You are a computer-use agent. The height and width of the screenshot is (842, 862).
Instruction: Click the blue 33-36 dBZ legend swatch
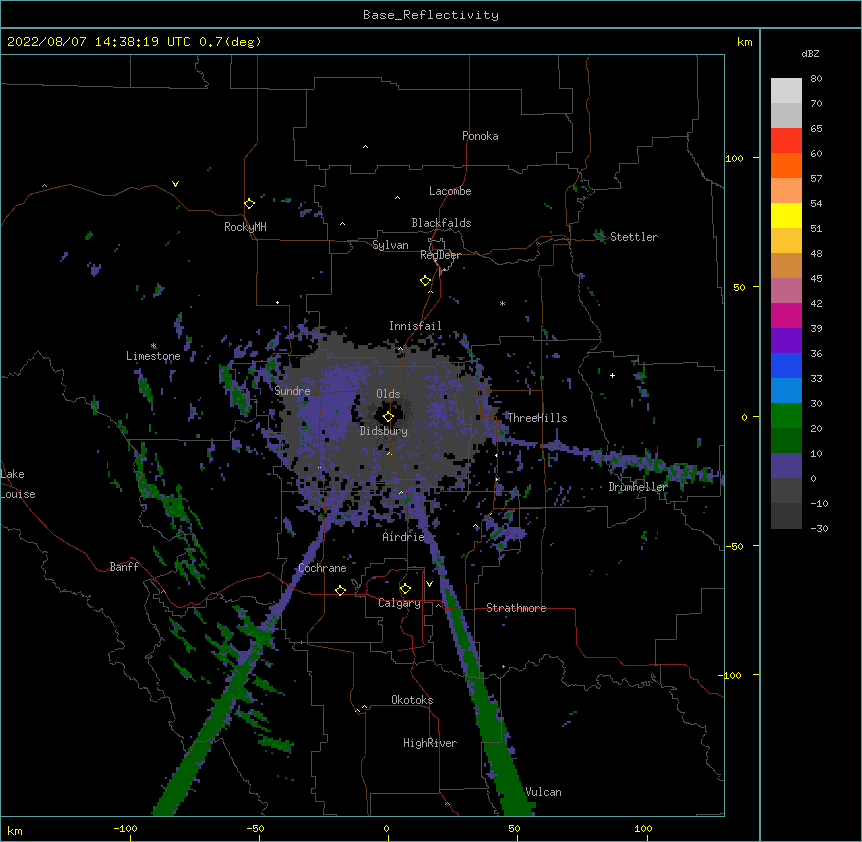pos(786,366)
